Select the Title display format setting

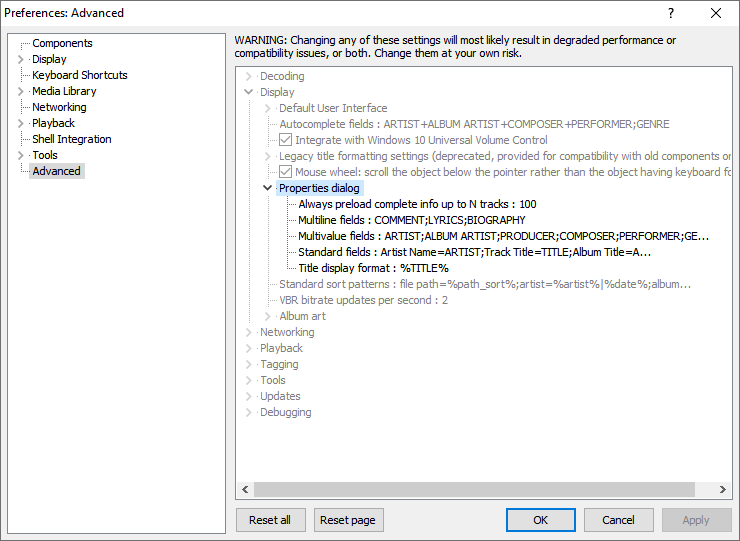click(373, 268)
